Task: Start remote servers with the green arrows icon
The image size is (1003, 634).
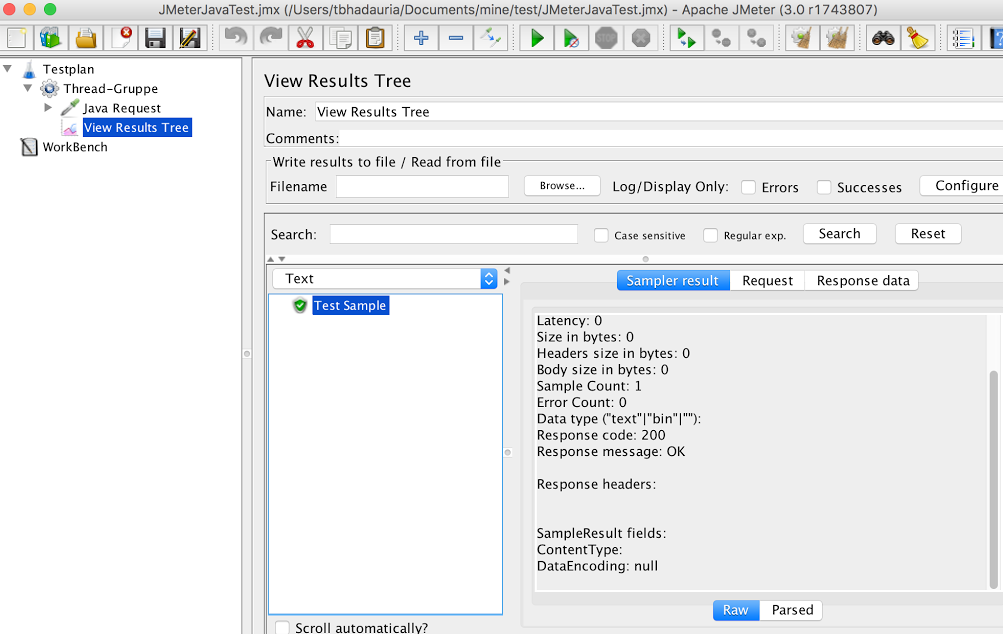Action: (x=686, y=38)
